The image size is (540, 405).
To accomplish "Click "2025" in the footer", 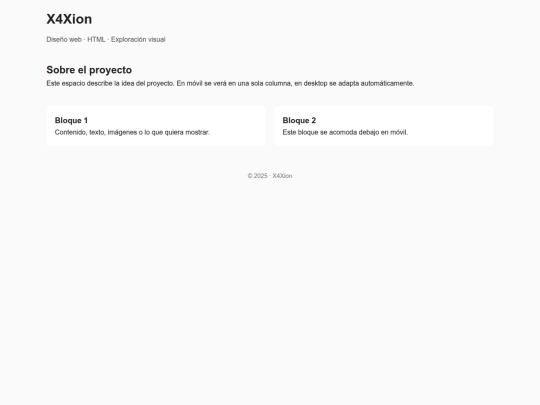I will click(261, 176).
